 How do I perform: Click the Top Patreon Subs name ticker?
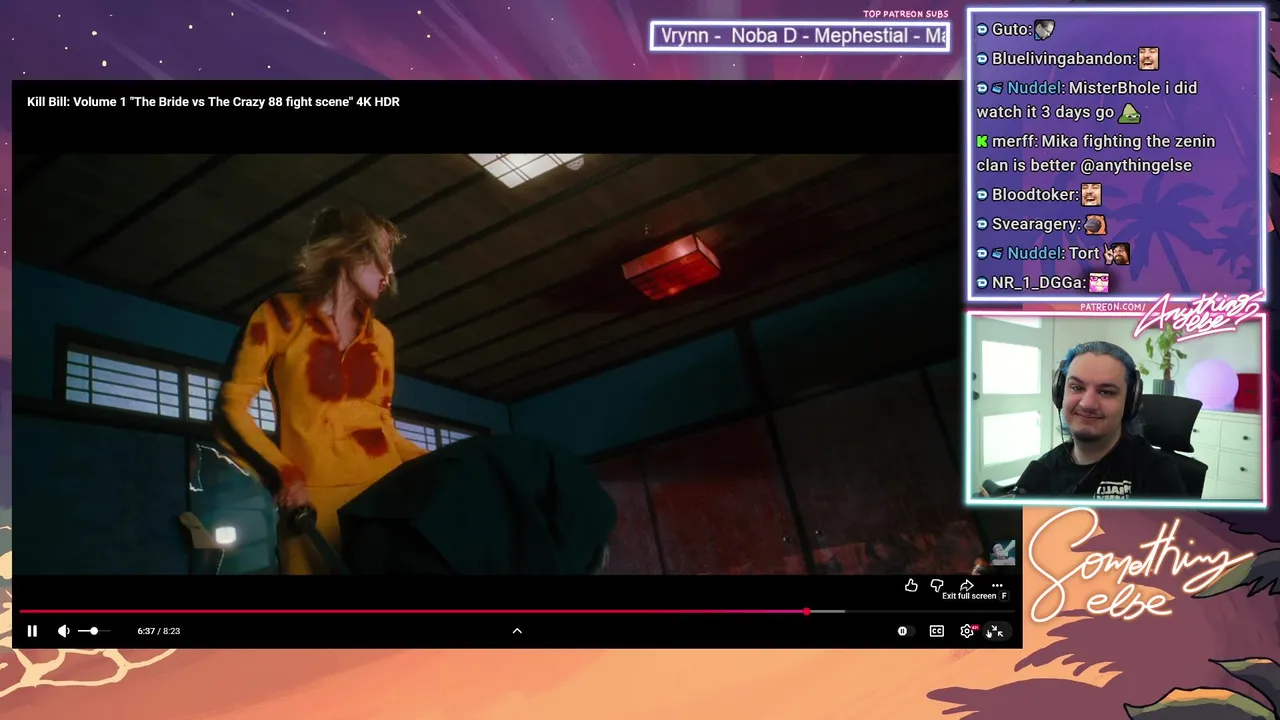800,36
